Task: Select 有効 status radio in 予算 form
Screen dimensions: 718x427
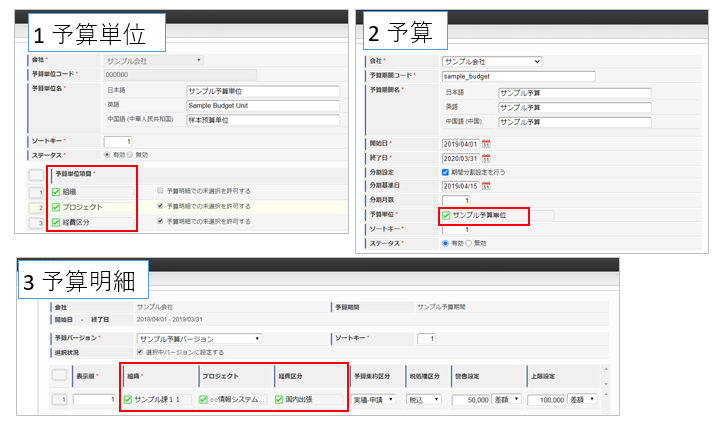Action: (445, 243)
